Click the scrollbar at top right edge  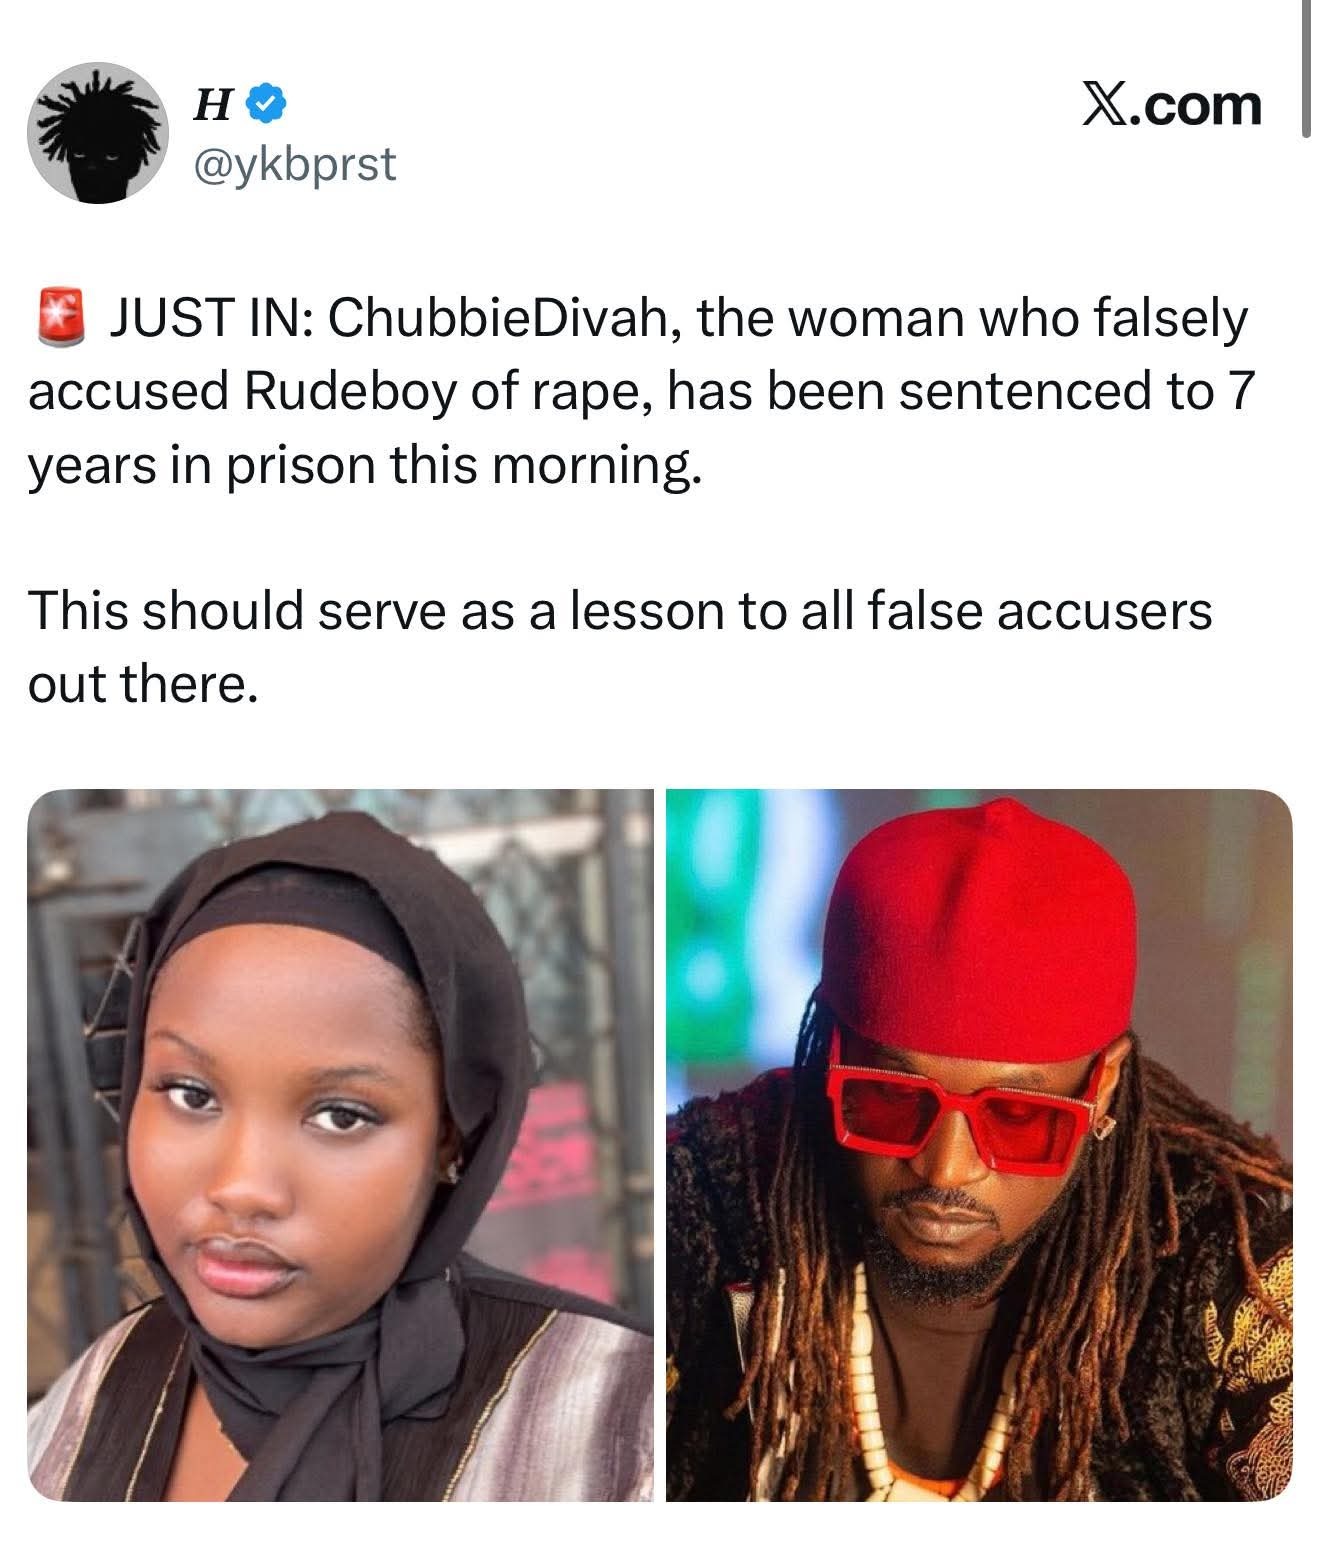point(1305,66)
